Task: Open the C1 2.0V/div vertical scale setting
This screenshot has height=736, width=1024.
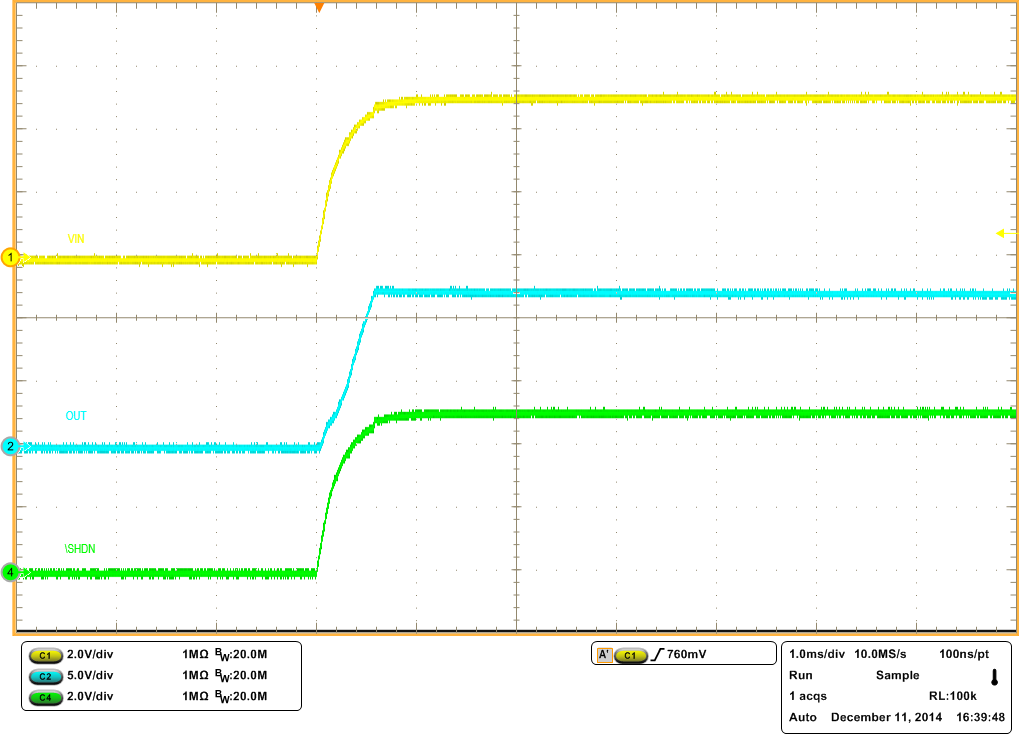Action: tap(90, 653)
